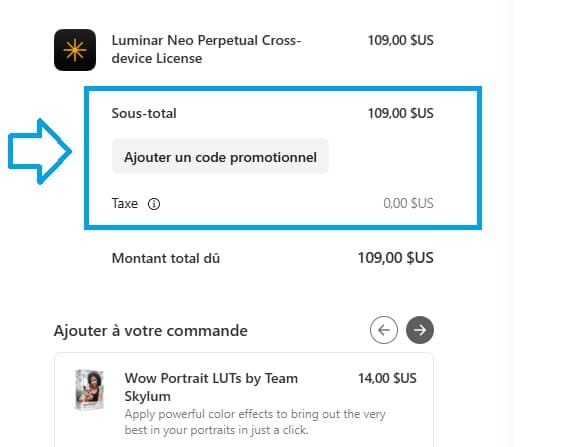The width and height of the screenshot is (571, 447).
Task: Click the Taxe label
Action: 125,203
